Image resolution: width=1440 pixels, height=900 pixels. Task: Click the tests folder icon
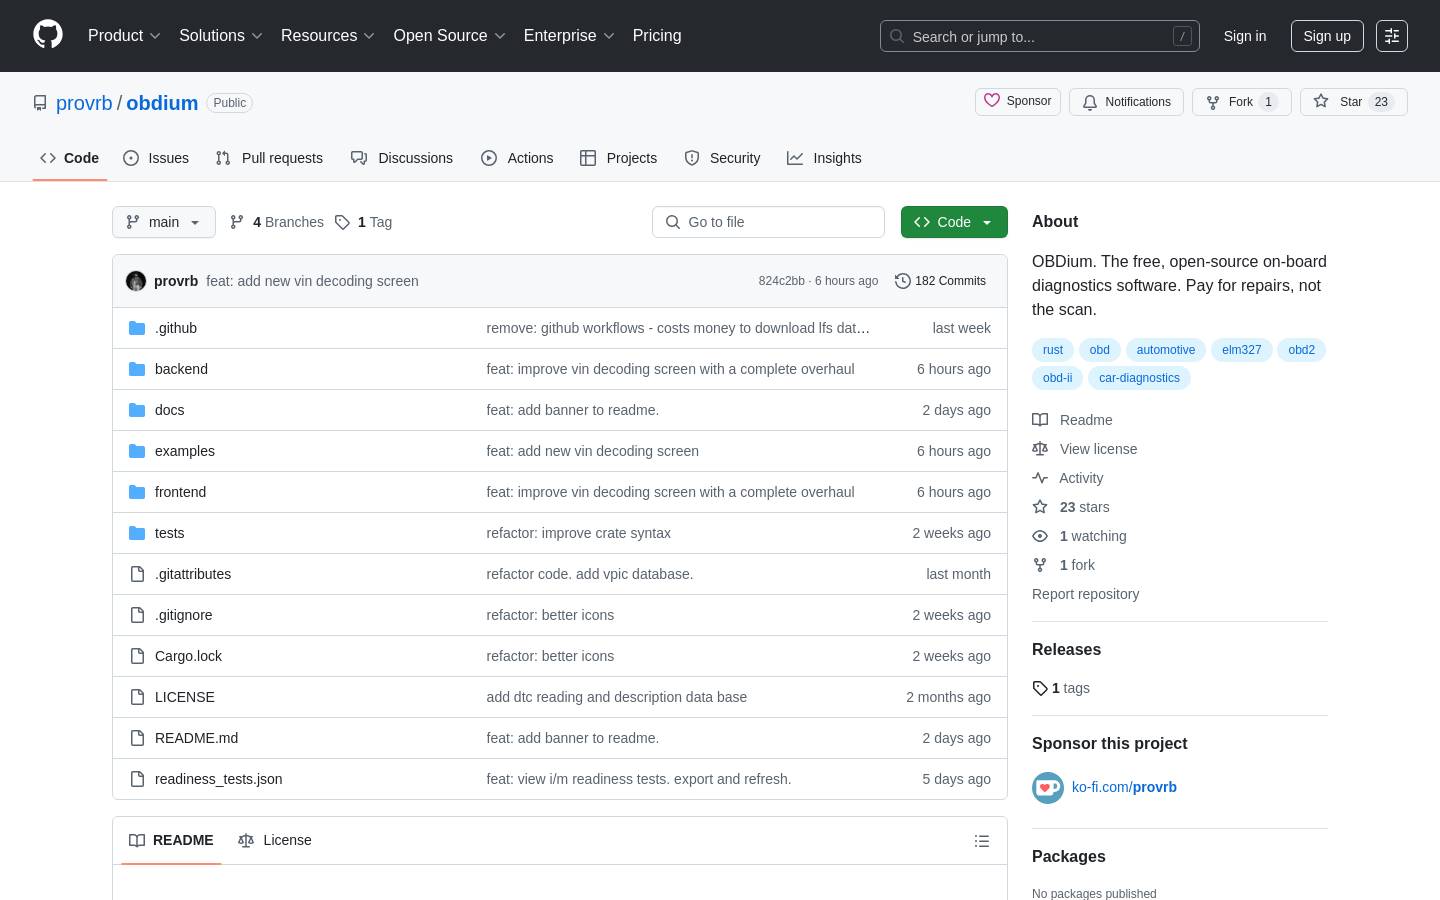click(x=137, y=533)
